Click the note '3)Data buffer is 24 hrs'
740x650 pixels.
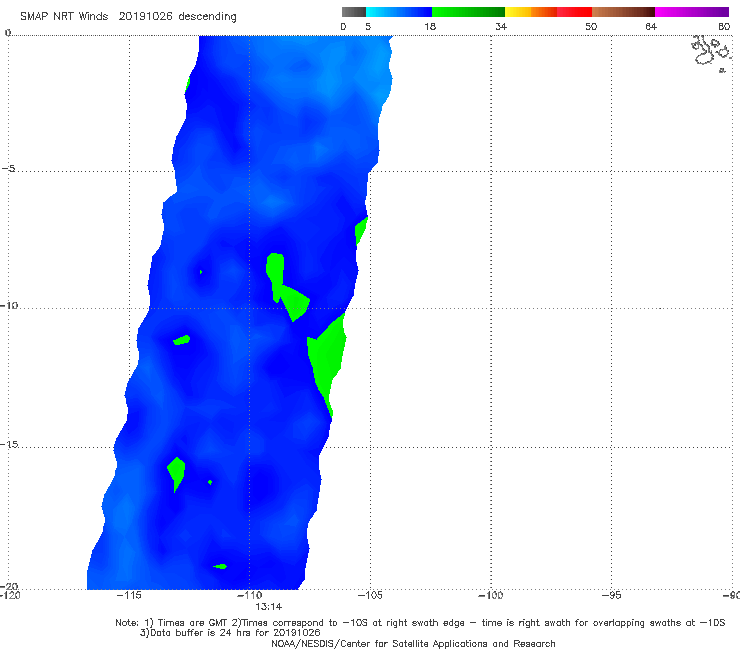point(230,633)
